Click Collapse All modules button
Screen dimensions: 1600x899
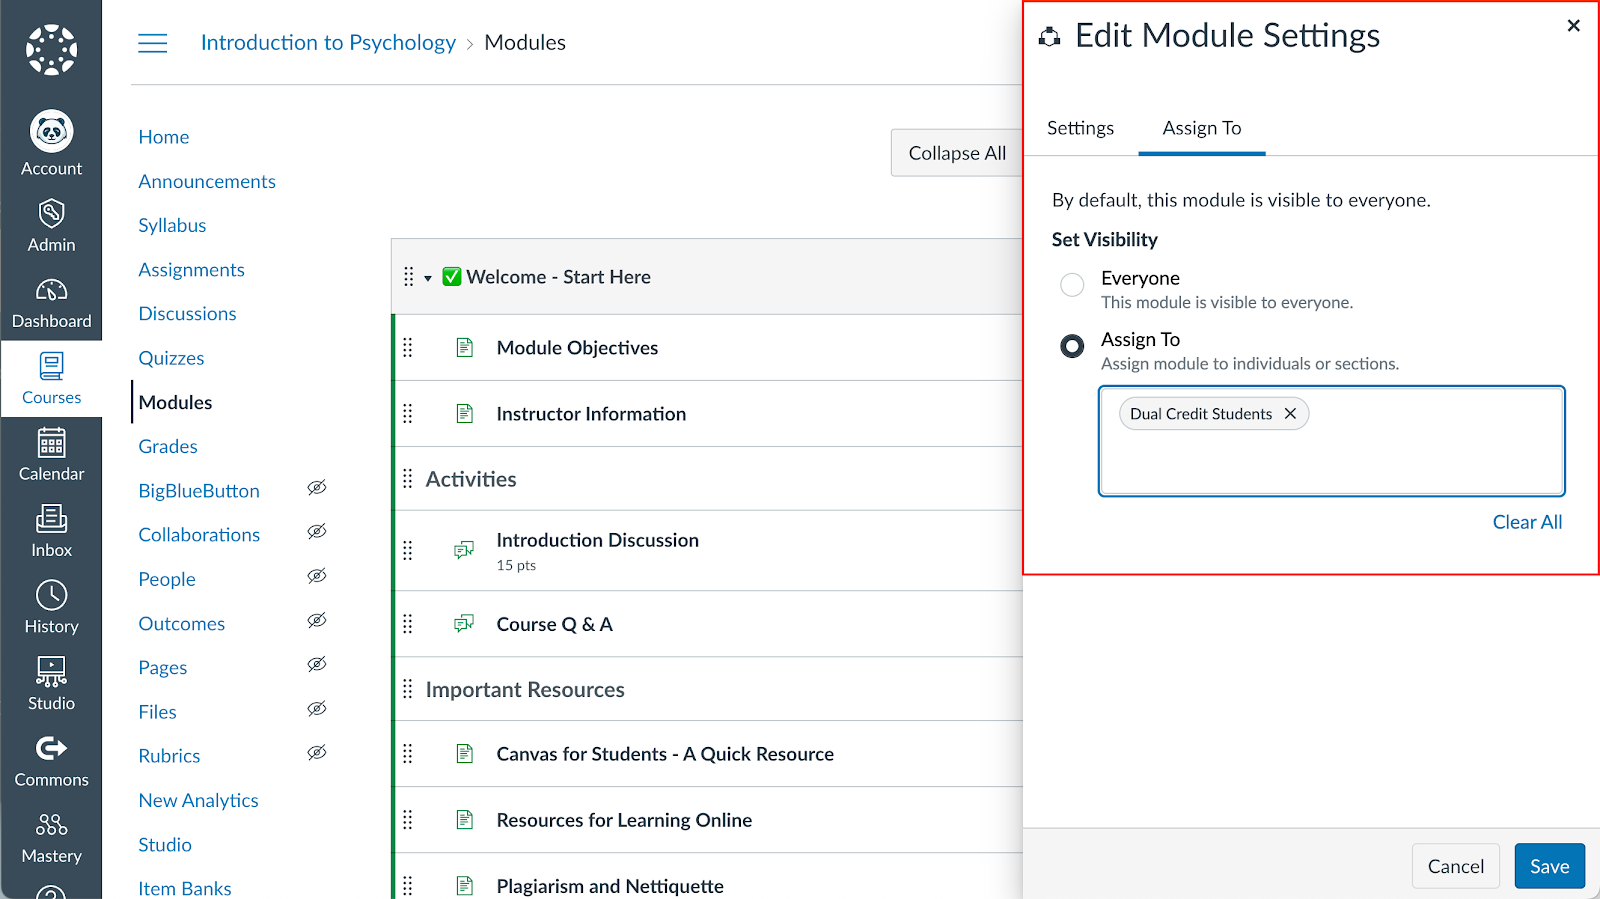click(x=956, y=153)
